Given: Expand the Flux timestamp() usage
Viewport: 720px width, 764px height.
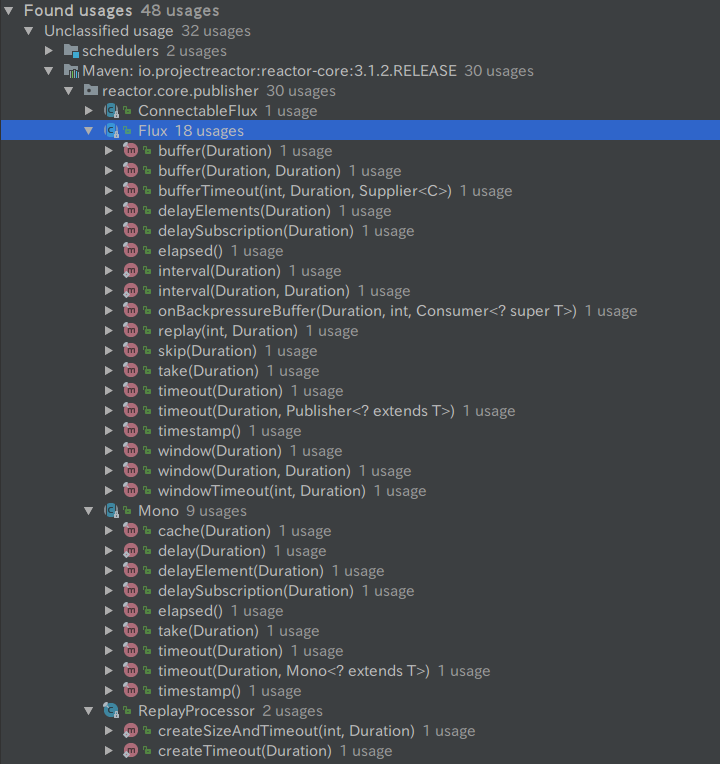Looking at the screenshot, I should pos(109,431).
